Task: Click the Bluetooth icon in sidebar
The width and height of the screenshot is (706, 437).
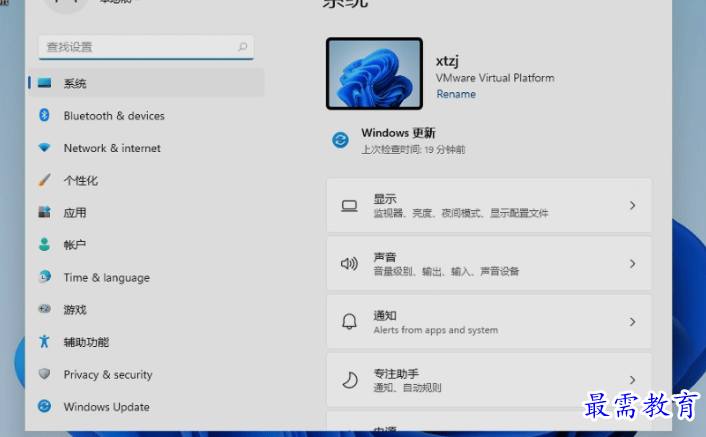Action: pyautogui.click(x=44, y=115)
